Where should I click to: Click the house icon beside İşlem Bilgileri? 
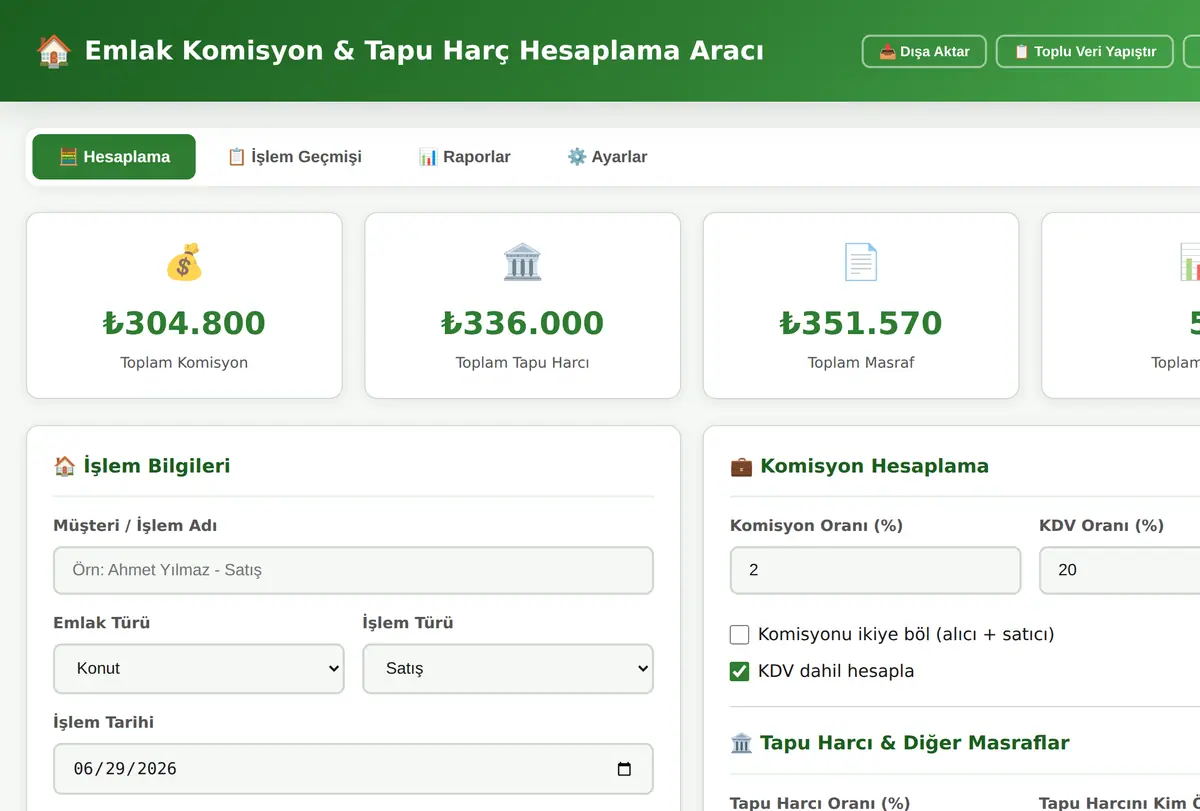(65, 466)
